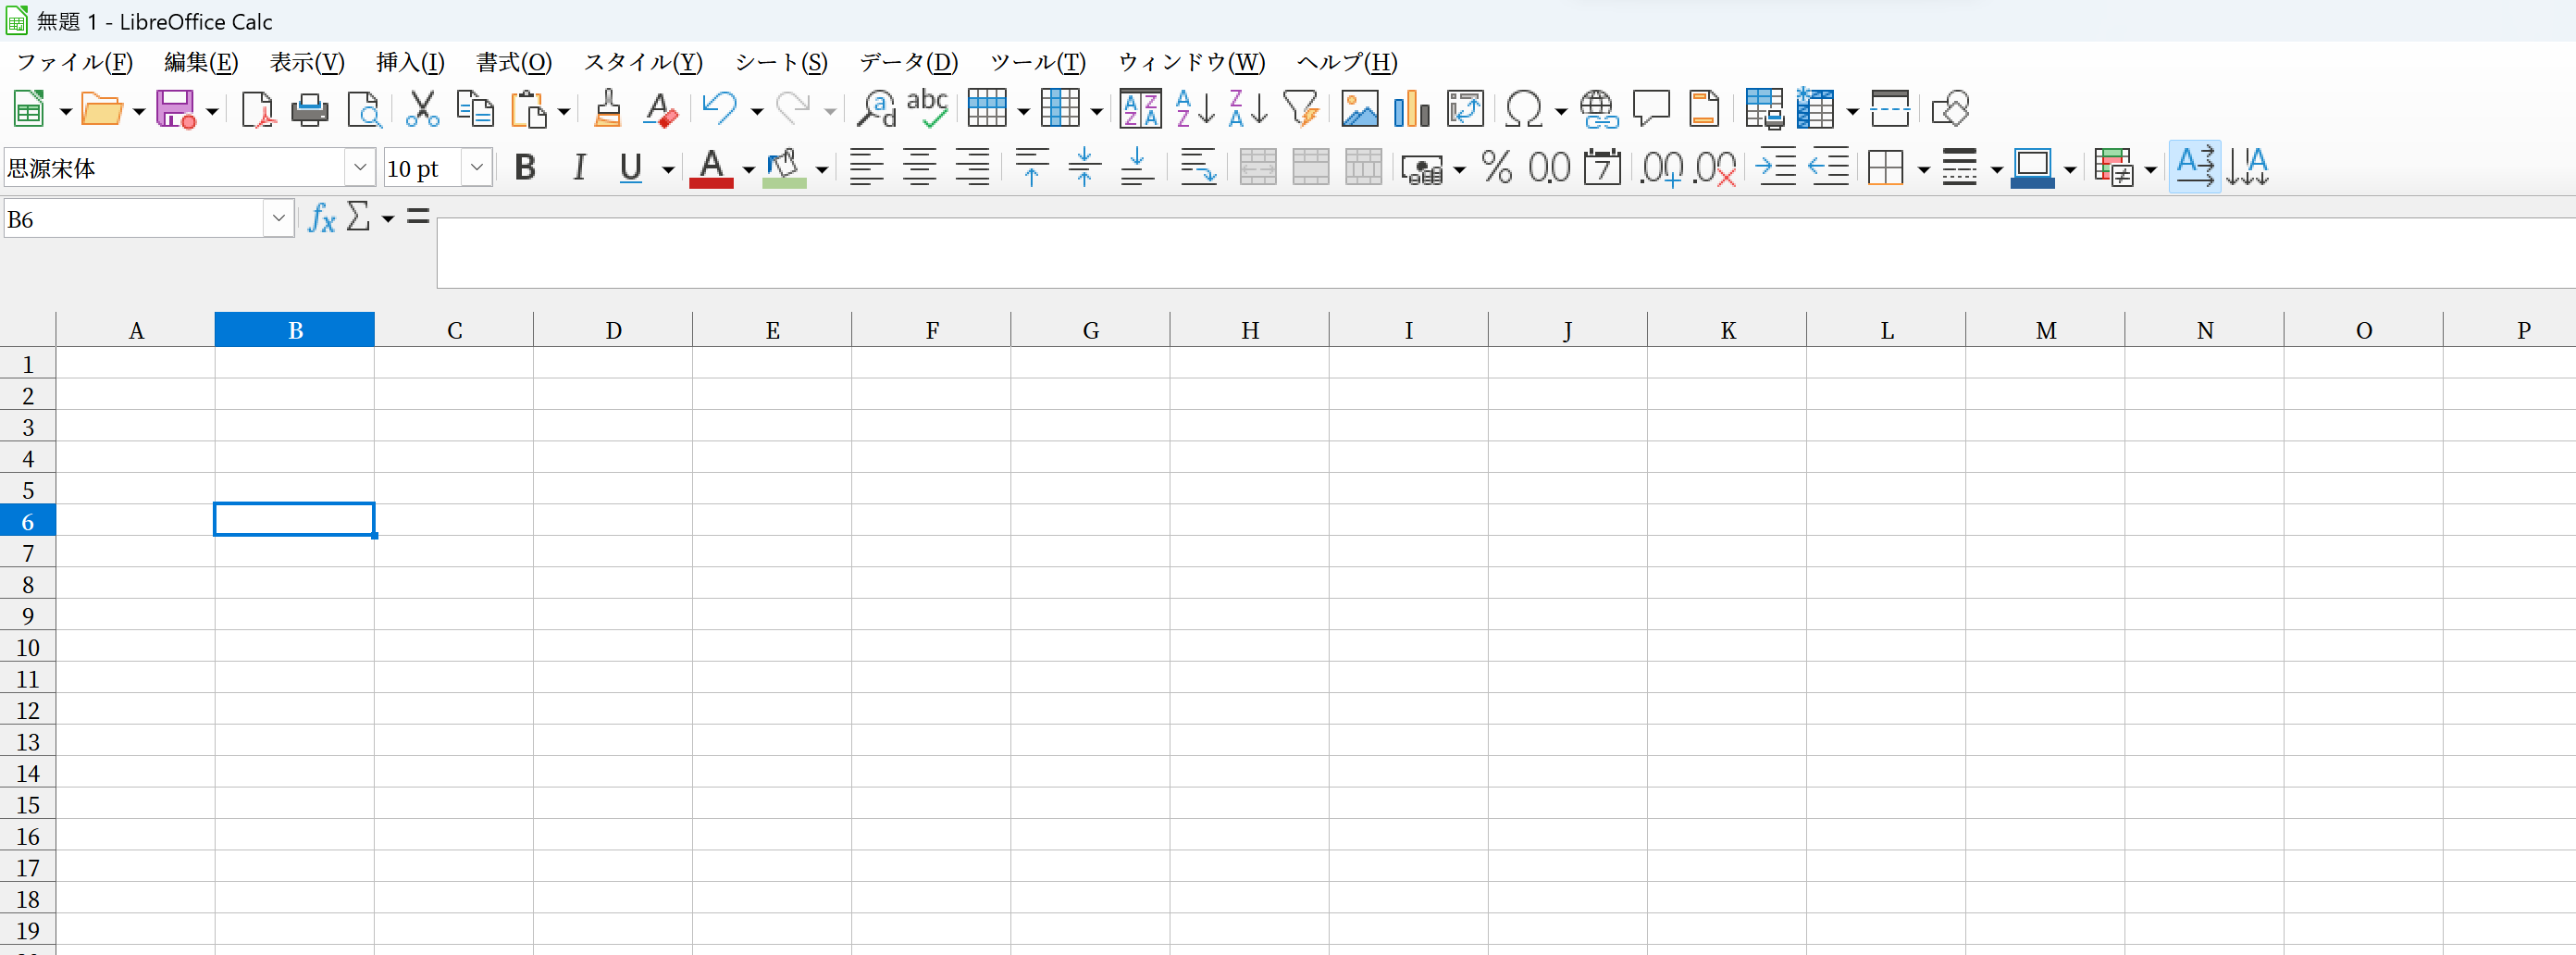Open the 挿入(I) menu
The height and width of the screenshot is (955, 2576).
pos(410,62)
